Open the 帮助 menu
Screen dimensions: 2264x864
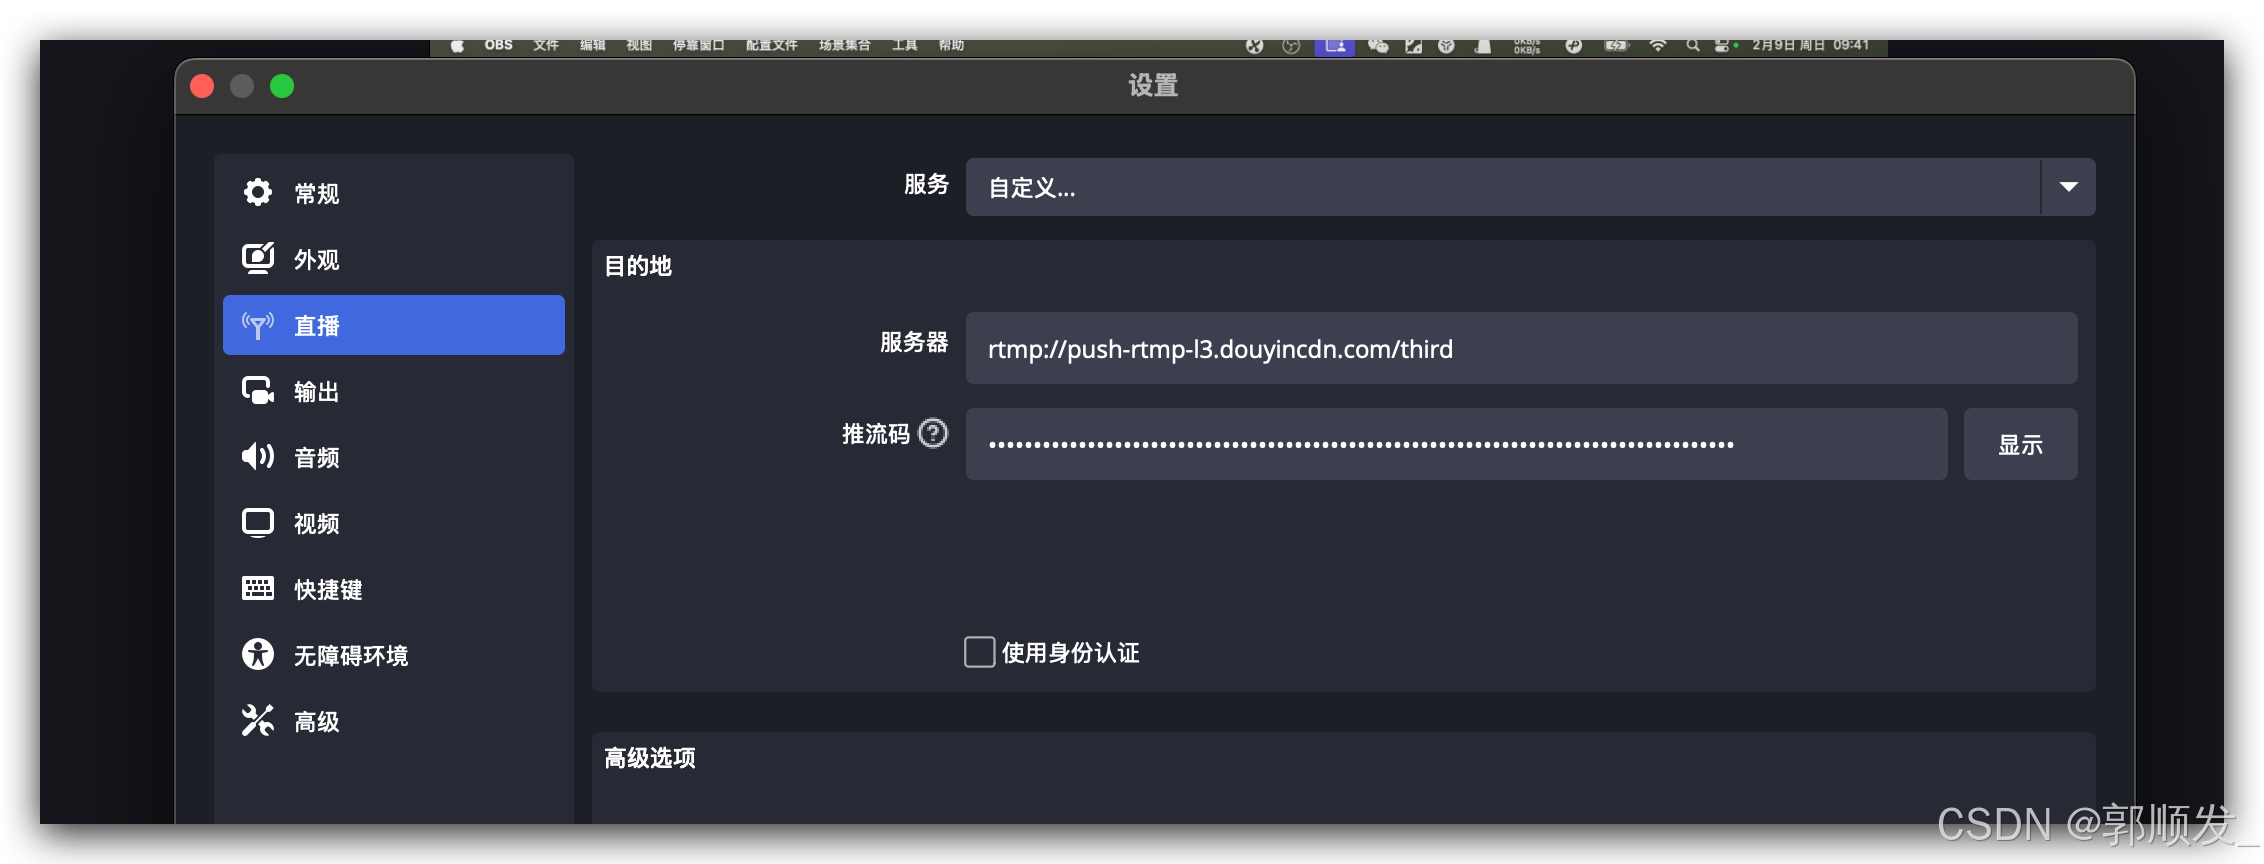(x=951, y=45)
